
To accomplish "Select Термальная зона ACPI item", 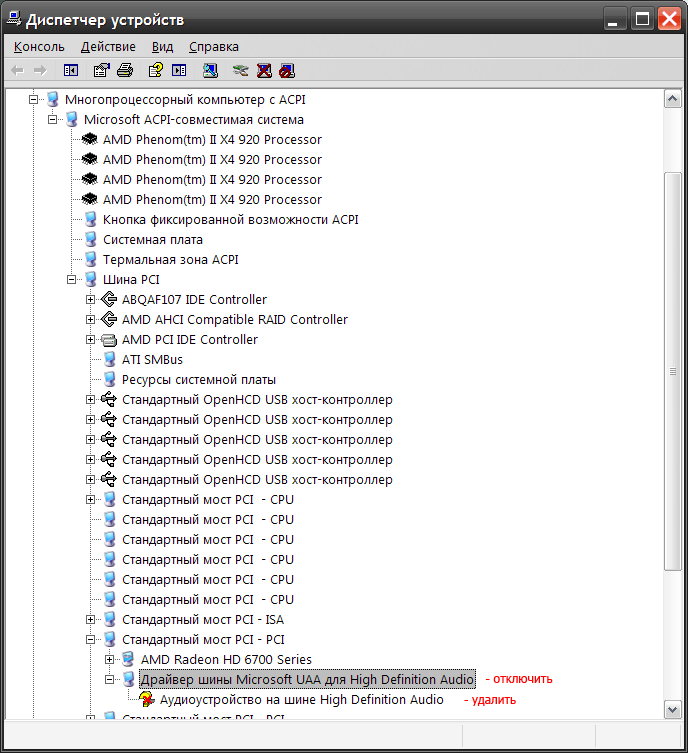I will click(170, 260).
